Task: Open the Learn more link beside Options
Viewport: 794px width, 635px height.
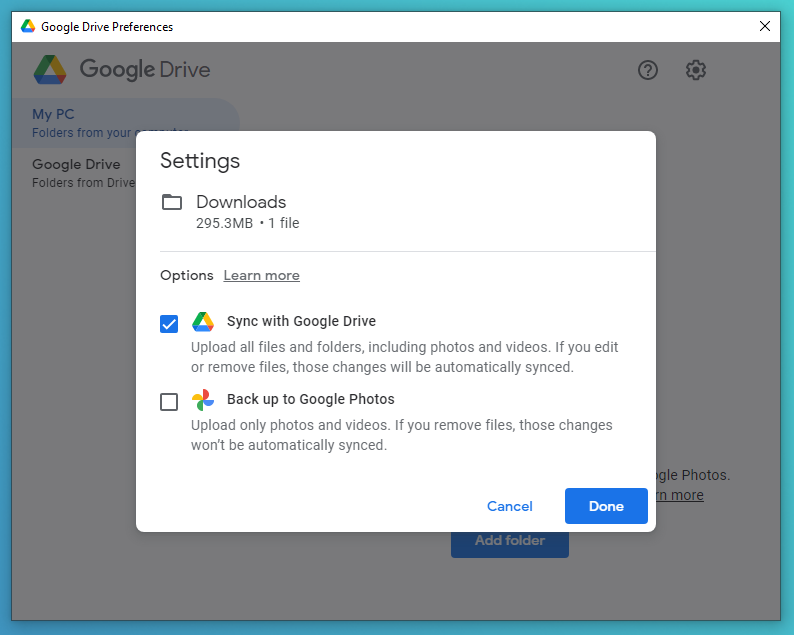Action: pos(261,276)
